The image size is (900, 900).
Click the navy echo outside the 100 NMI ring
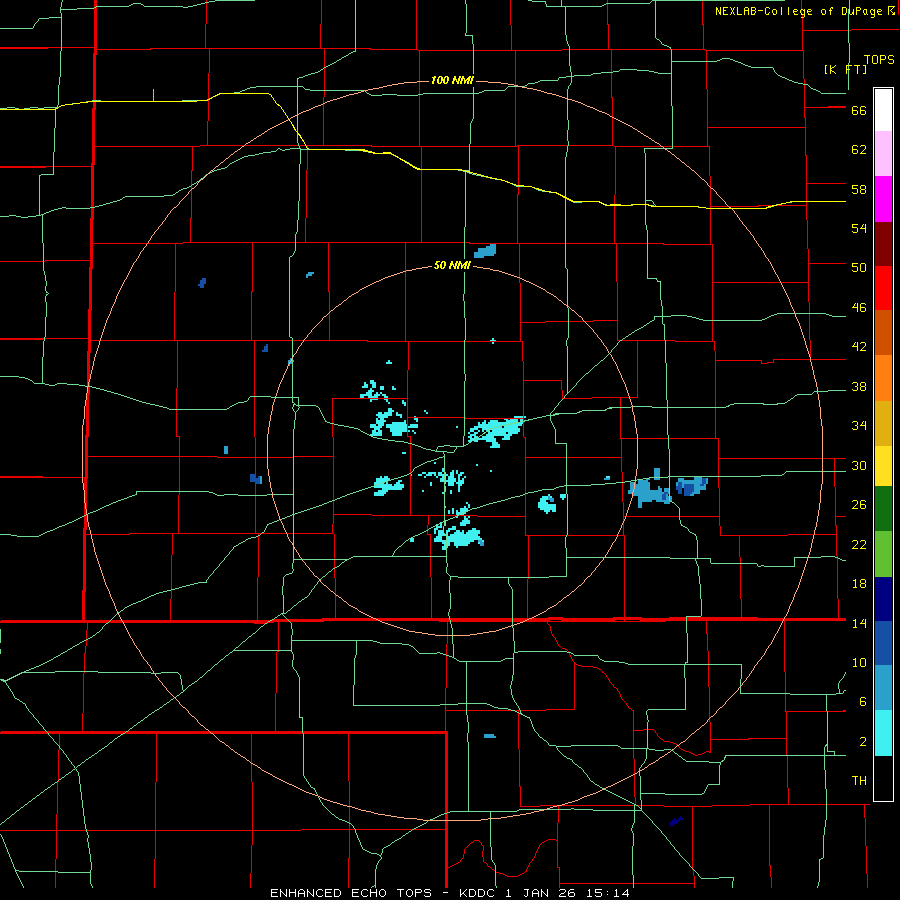677,821
